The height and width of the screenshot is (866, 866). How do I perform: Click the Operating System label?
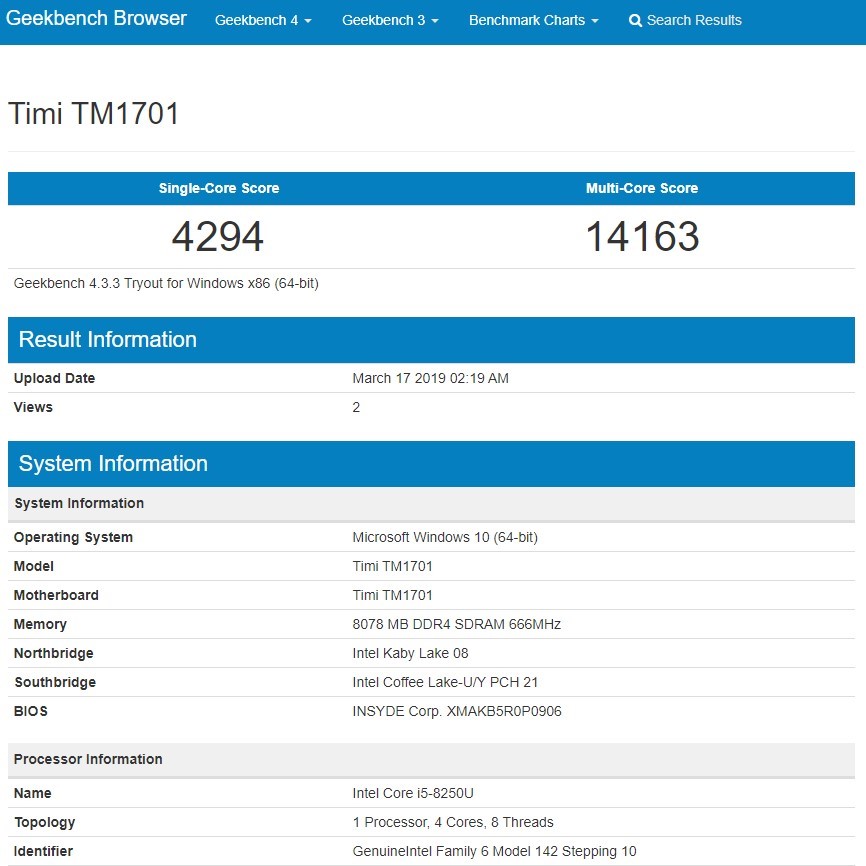[73, 537]
